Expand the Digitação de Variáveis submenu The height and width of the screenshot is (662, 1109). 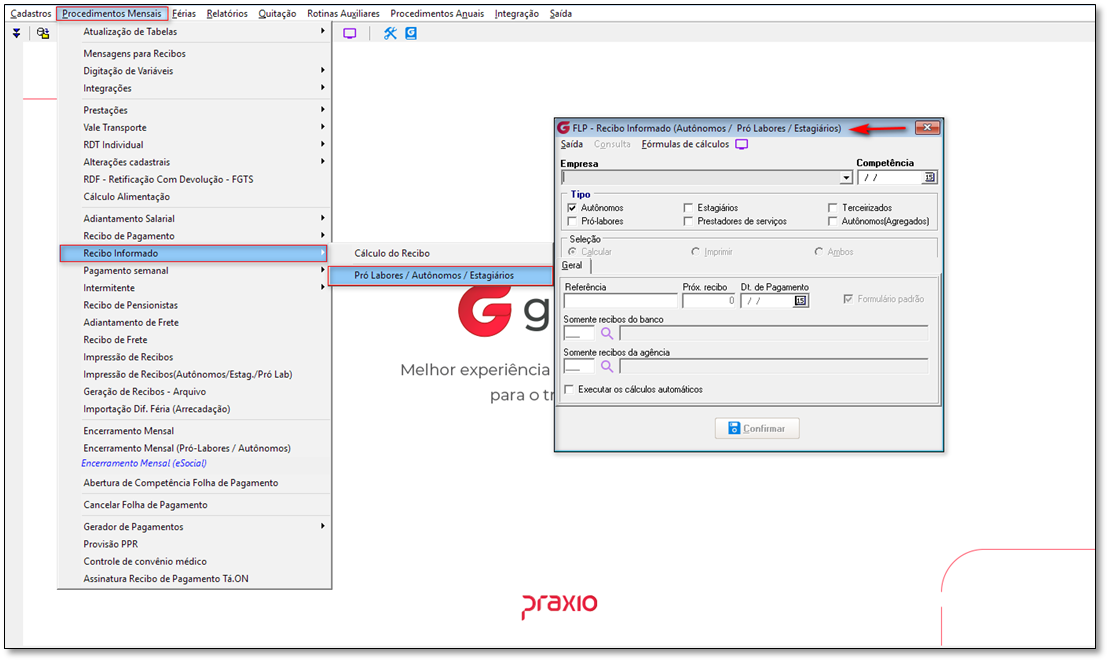click(x=323, y=70)
